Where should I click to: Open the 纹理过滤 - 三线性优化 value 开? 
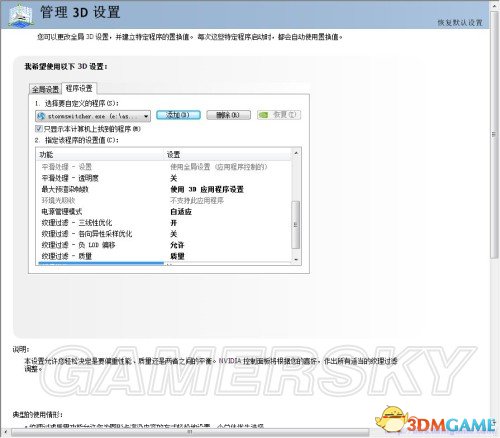coord(173,223)
